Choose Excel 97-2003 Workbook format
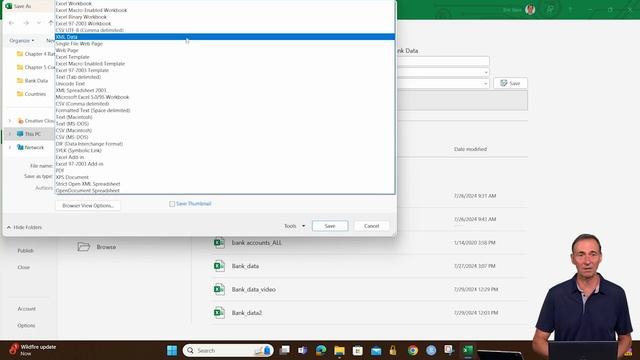This screenshot has width=640, height=360. [x=83, y=24]
